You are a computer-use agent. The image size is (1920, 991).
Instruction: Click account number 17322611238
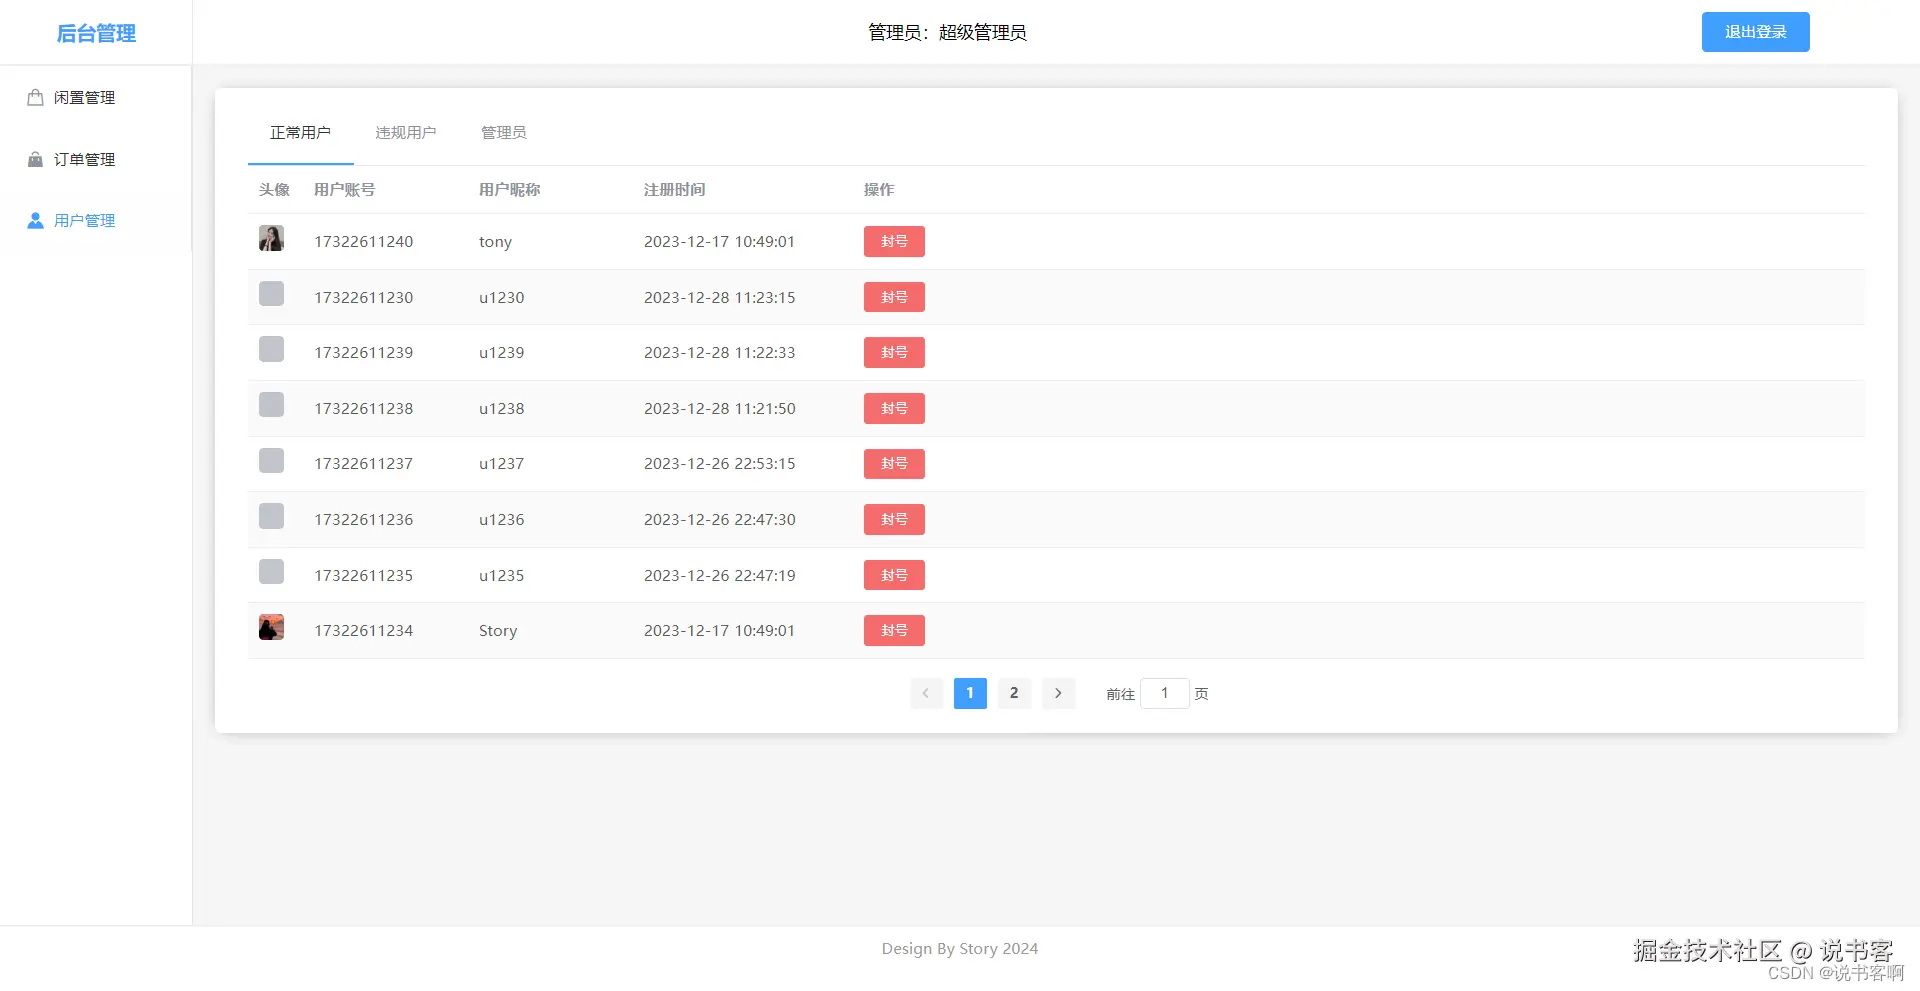pos(364,408)
